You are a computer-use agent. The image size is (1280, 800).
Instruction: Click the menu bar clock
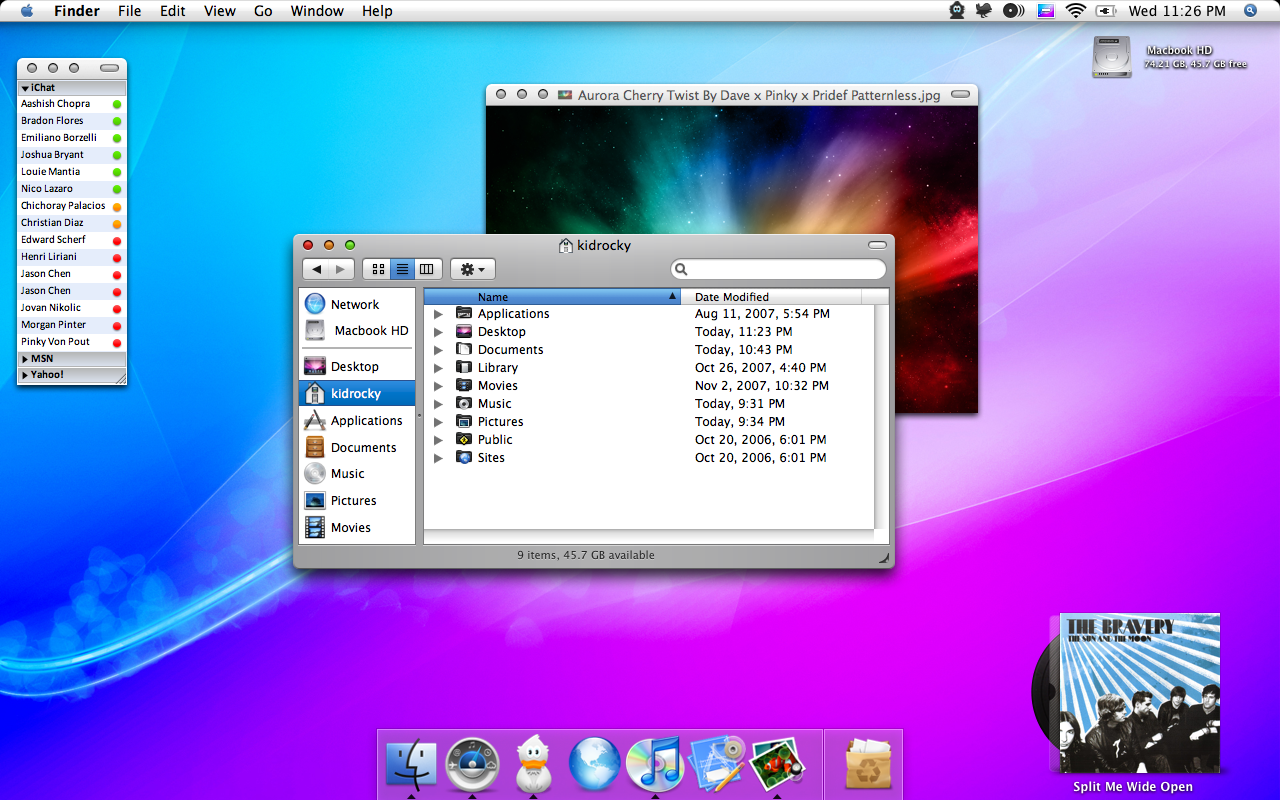[1177, 11]
